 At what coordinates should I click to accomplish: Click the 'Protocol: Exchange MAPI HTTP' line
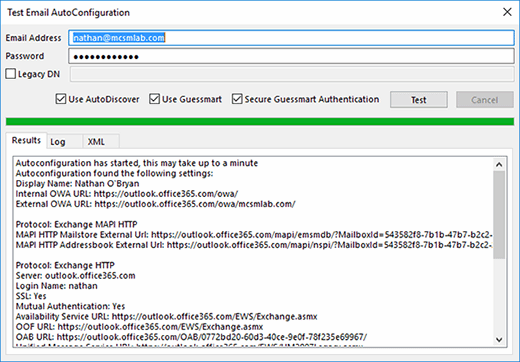click(x=76, y=224)
